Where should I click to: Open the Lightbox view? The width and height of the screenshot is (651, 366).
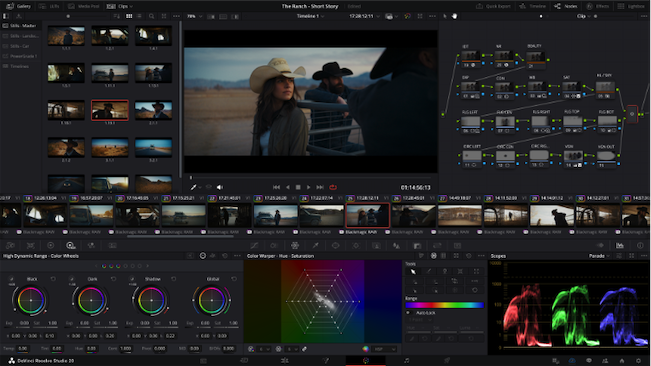pos(631,6)
